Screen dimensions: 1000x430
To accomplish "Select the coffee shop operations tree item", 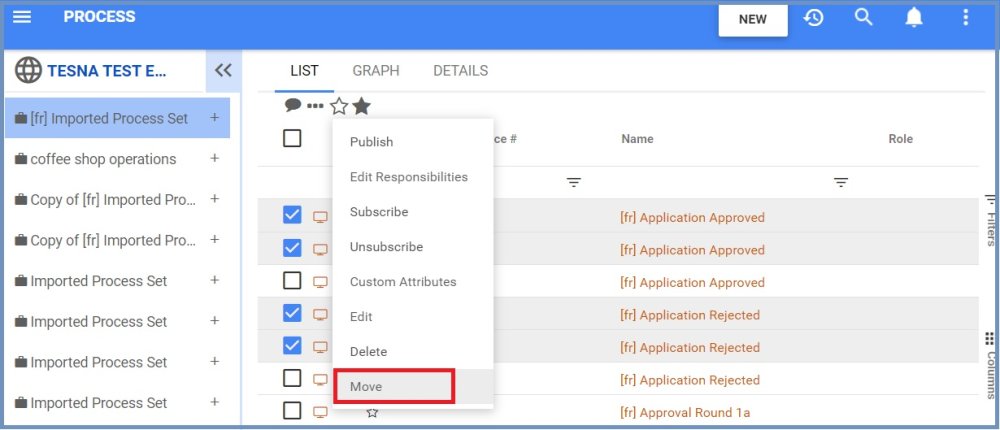I will 103,159.
